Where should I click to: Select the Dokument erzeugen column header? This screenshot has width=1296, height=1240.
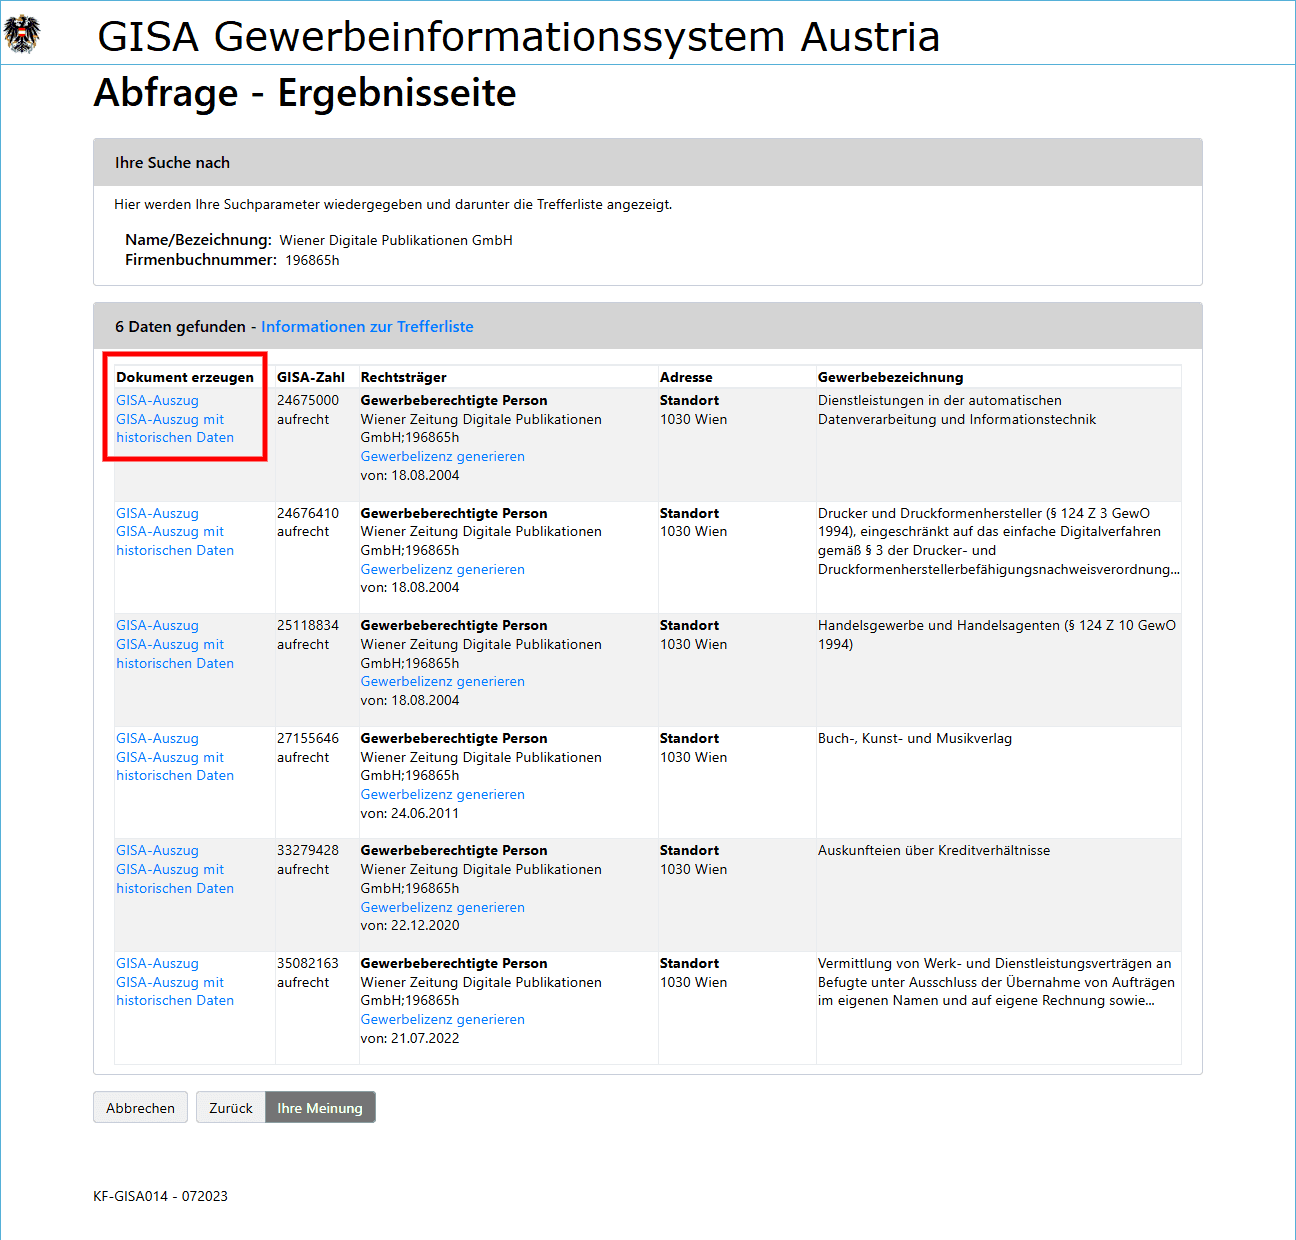click(x=185, y=378)
